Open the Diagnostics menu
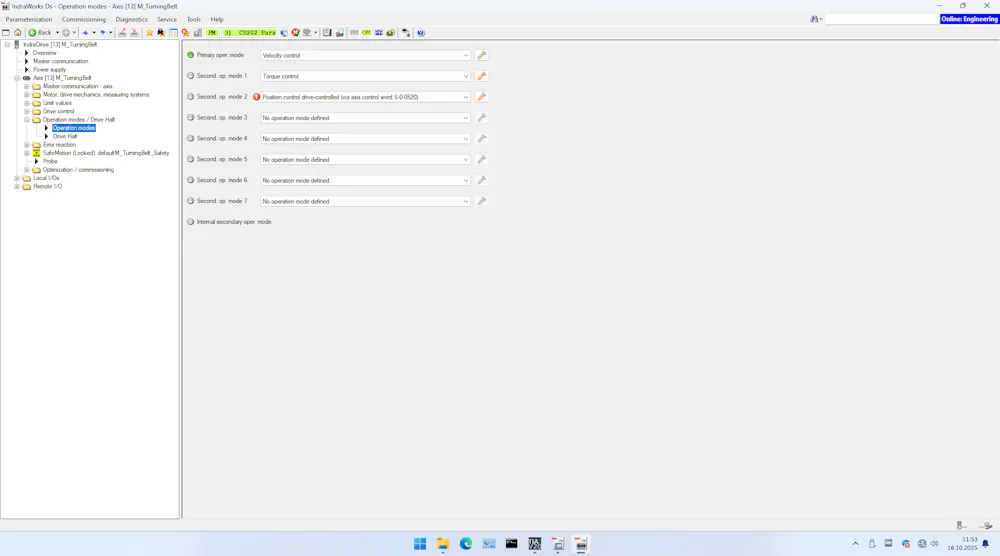The width and height of the screenshot is (1000, 556). pos(131,19)
